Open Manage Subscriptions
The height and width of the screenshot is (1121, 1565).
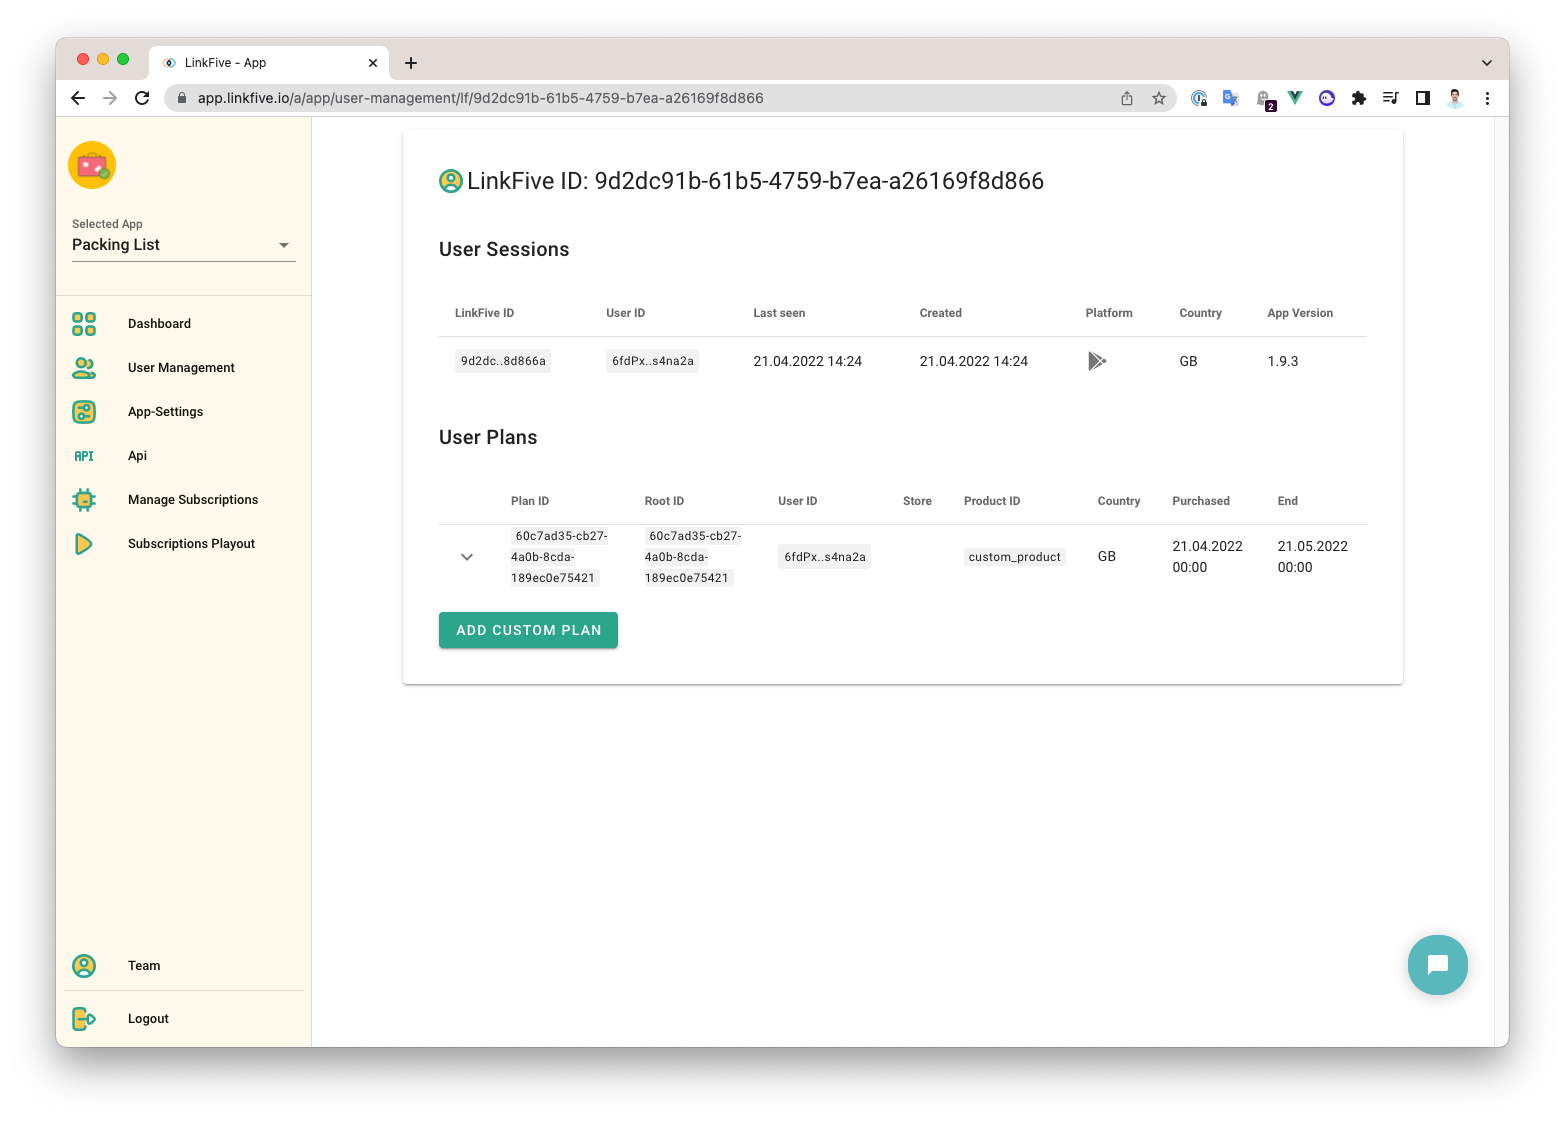(x=193, y=500)
